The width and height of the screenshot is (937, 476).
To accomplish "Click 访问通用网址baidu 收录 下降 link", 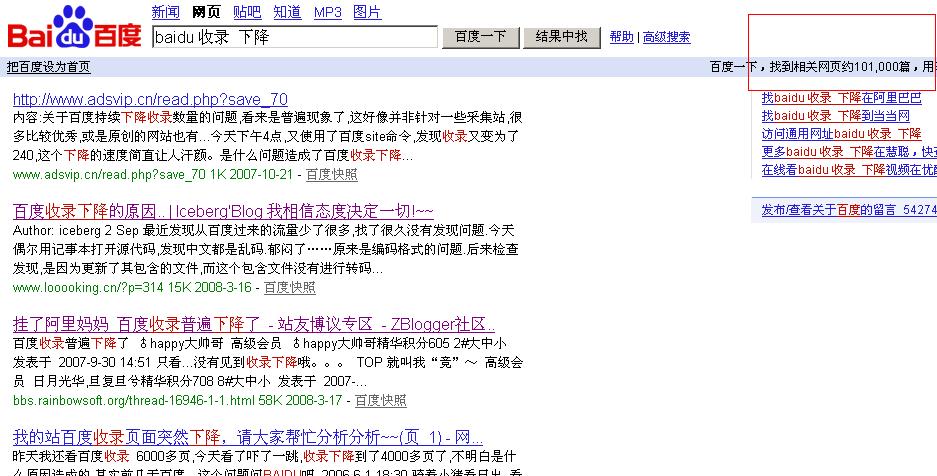I will click(841, 134).
